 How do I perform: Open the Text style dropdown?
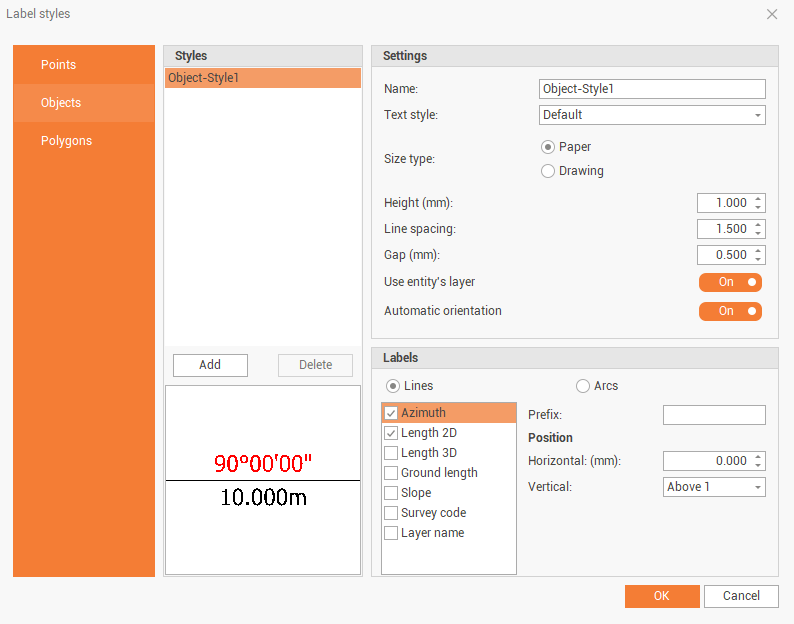652,115
